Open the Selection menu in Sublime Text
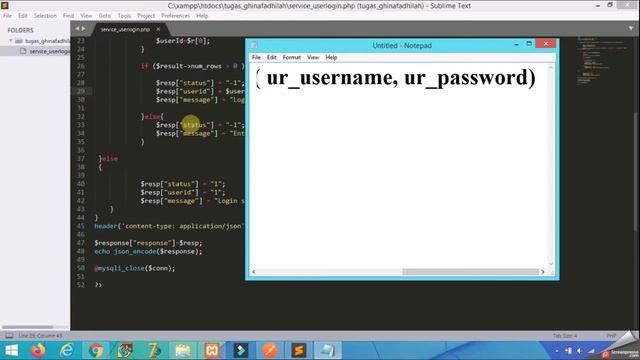Viewport: 640px width, 360px height. pyautogui.click(x=45, y=16)
